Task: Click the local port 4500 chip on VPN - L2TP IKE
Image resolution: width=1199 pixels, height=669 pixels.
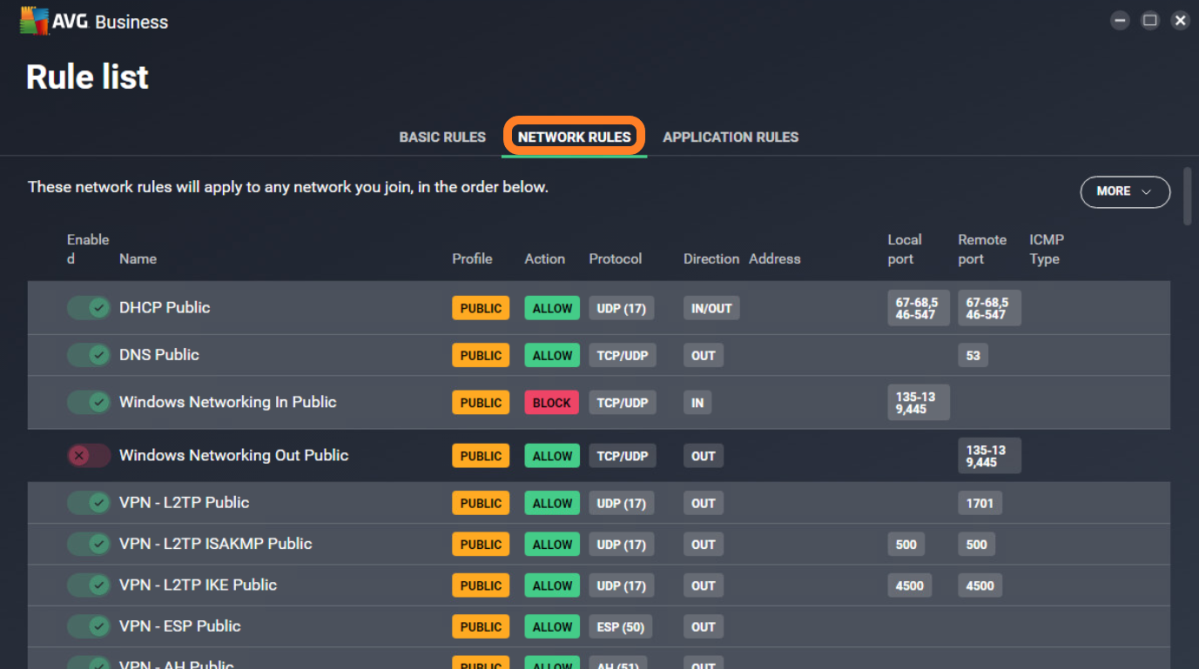Action: [909, 585]
